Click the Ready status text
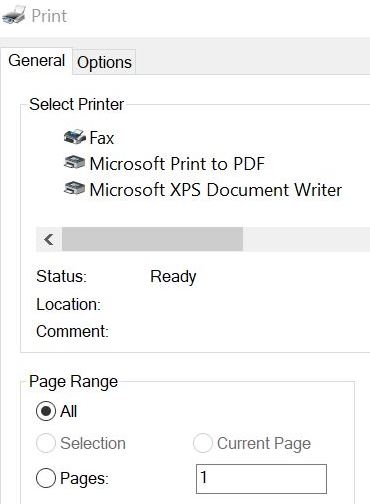The width and height of the screenshot is (370, 504). tap(173, 277)
